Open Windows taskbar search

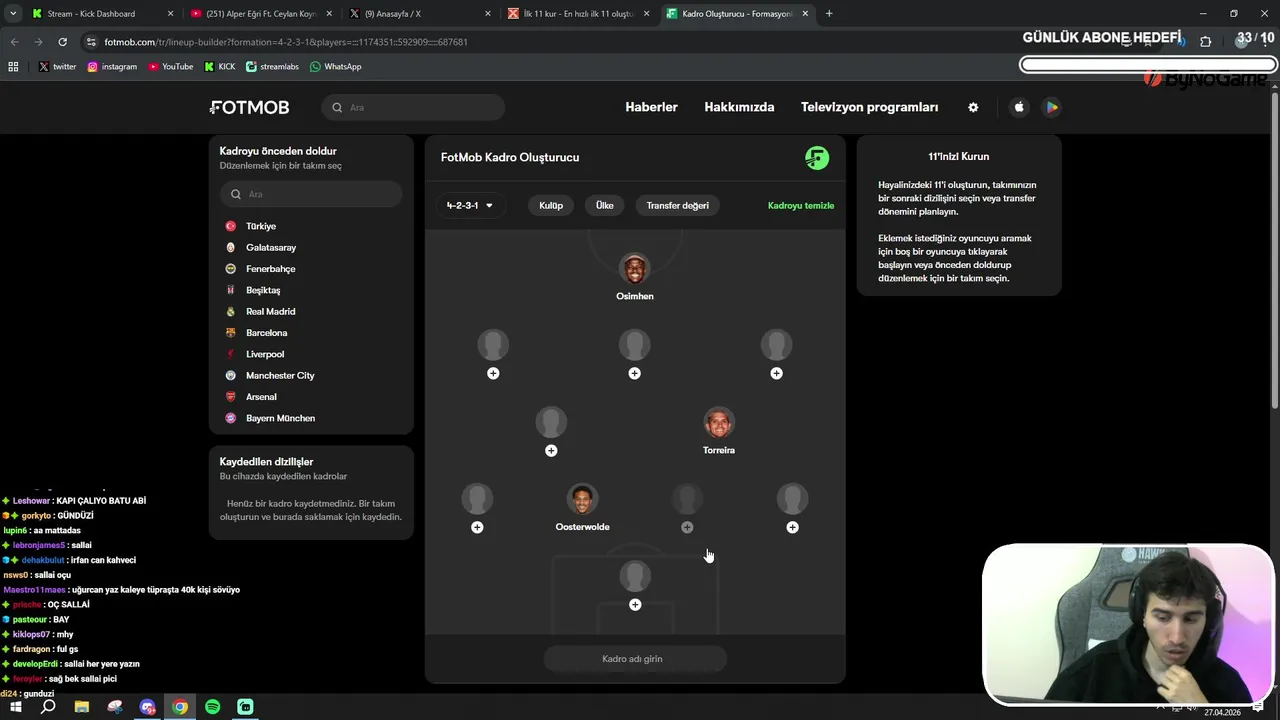pyautogui.click(x=48, y=707)
